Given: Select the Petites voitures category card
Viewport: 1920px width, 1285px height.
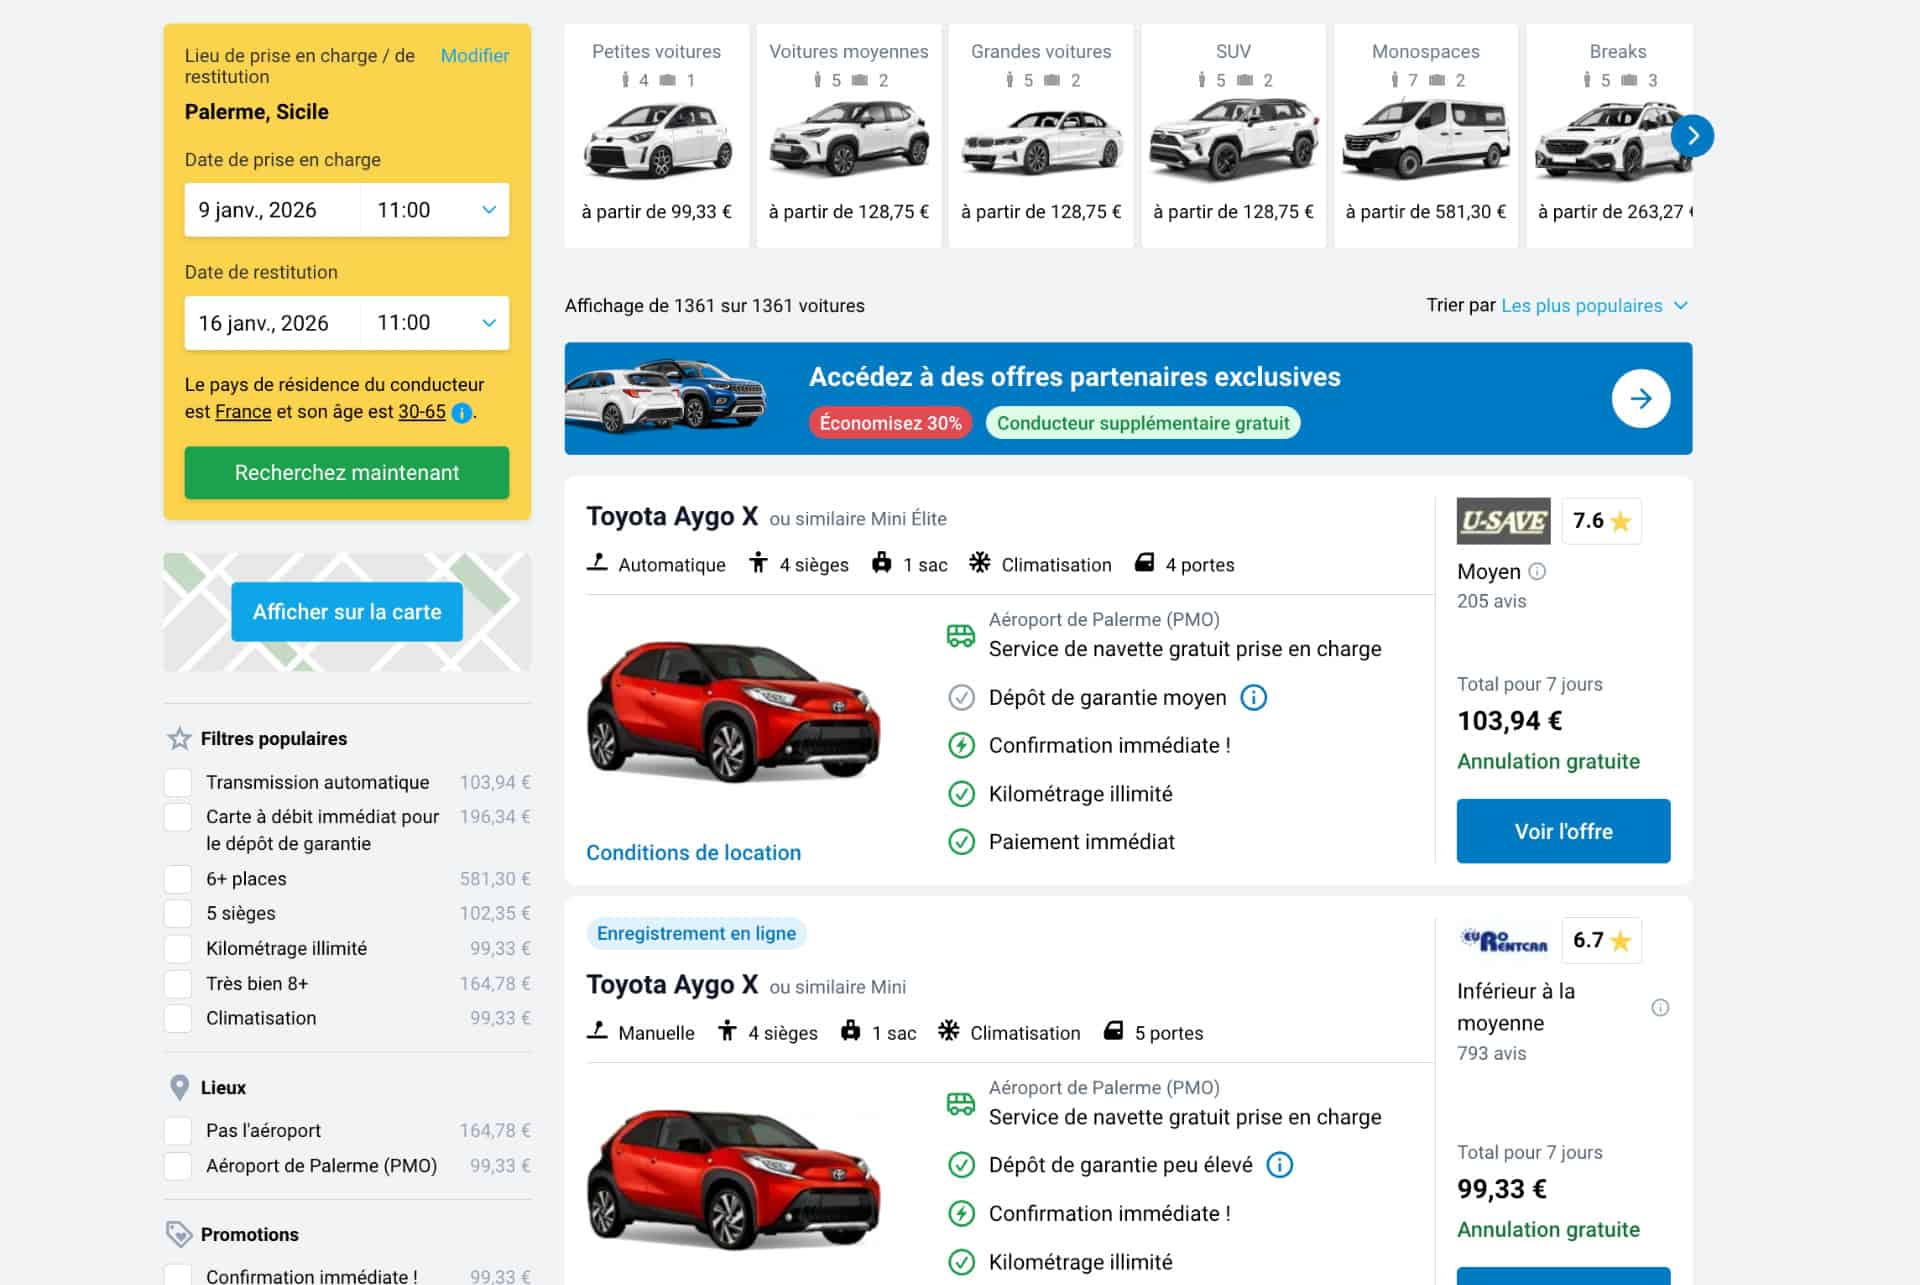Looking at the screenshot, I should (656, 135).
